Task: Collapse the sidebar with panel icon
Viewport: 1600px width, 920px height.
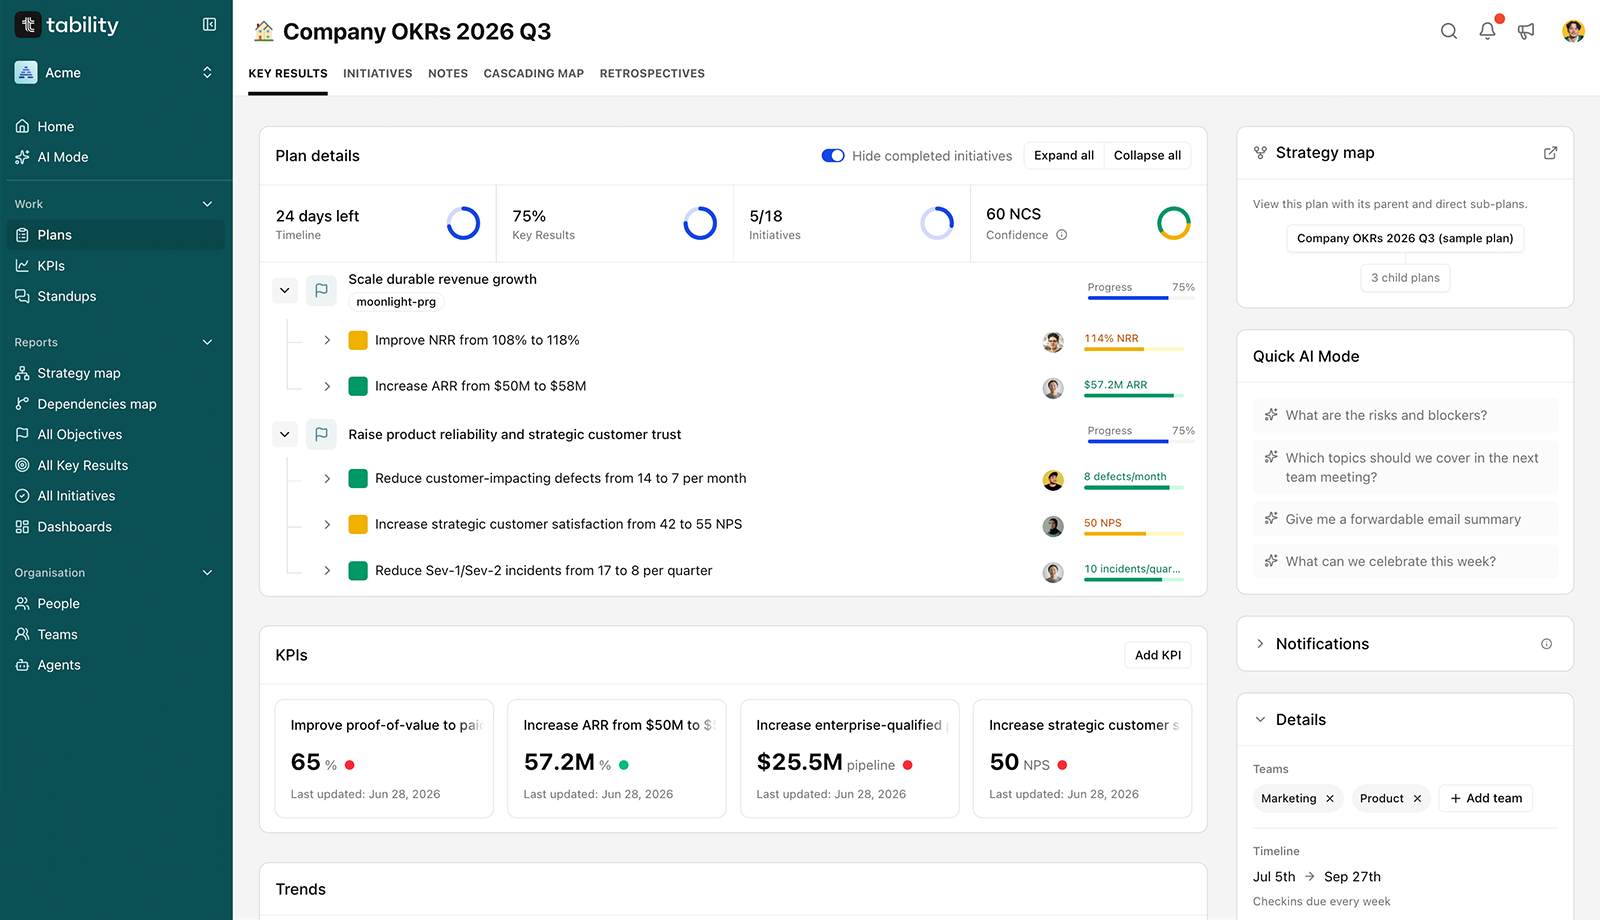Action: [x=209, y=24]
